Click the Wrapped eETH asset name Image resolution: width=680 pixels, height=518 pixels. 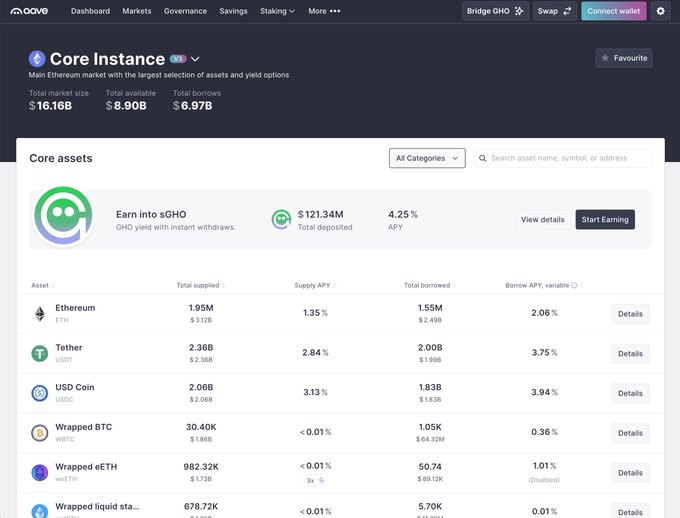click(86, 467)
